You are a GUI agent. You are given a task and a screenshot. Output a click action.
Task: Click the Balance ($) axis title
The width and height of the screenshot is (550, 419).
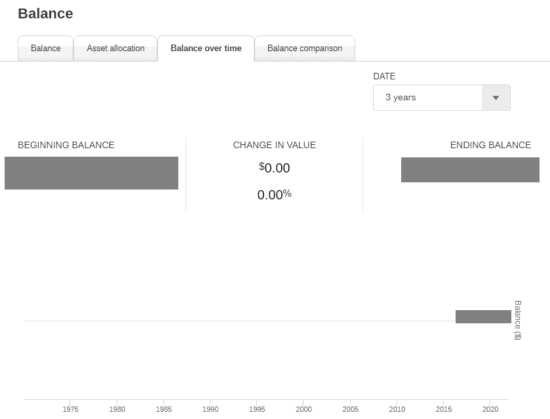pyautogui.click(x=517, y=320)
